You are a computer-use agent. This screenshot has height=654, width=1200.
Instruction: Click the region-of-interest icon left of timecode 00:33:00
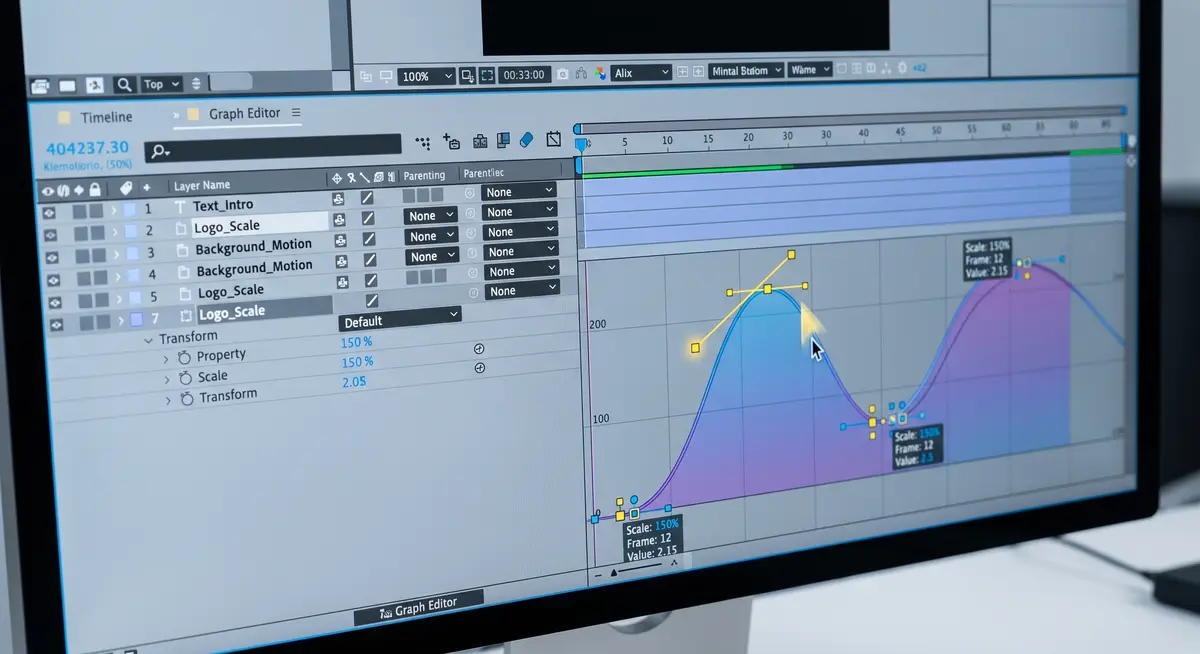487,75
